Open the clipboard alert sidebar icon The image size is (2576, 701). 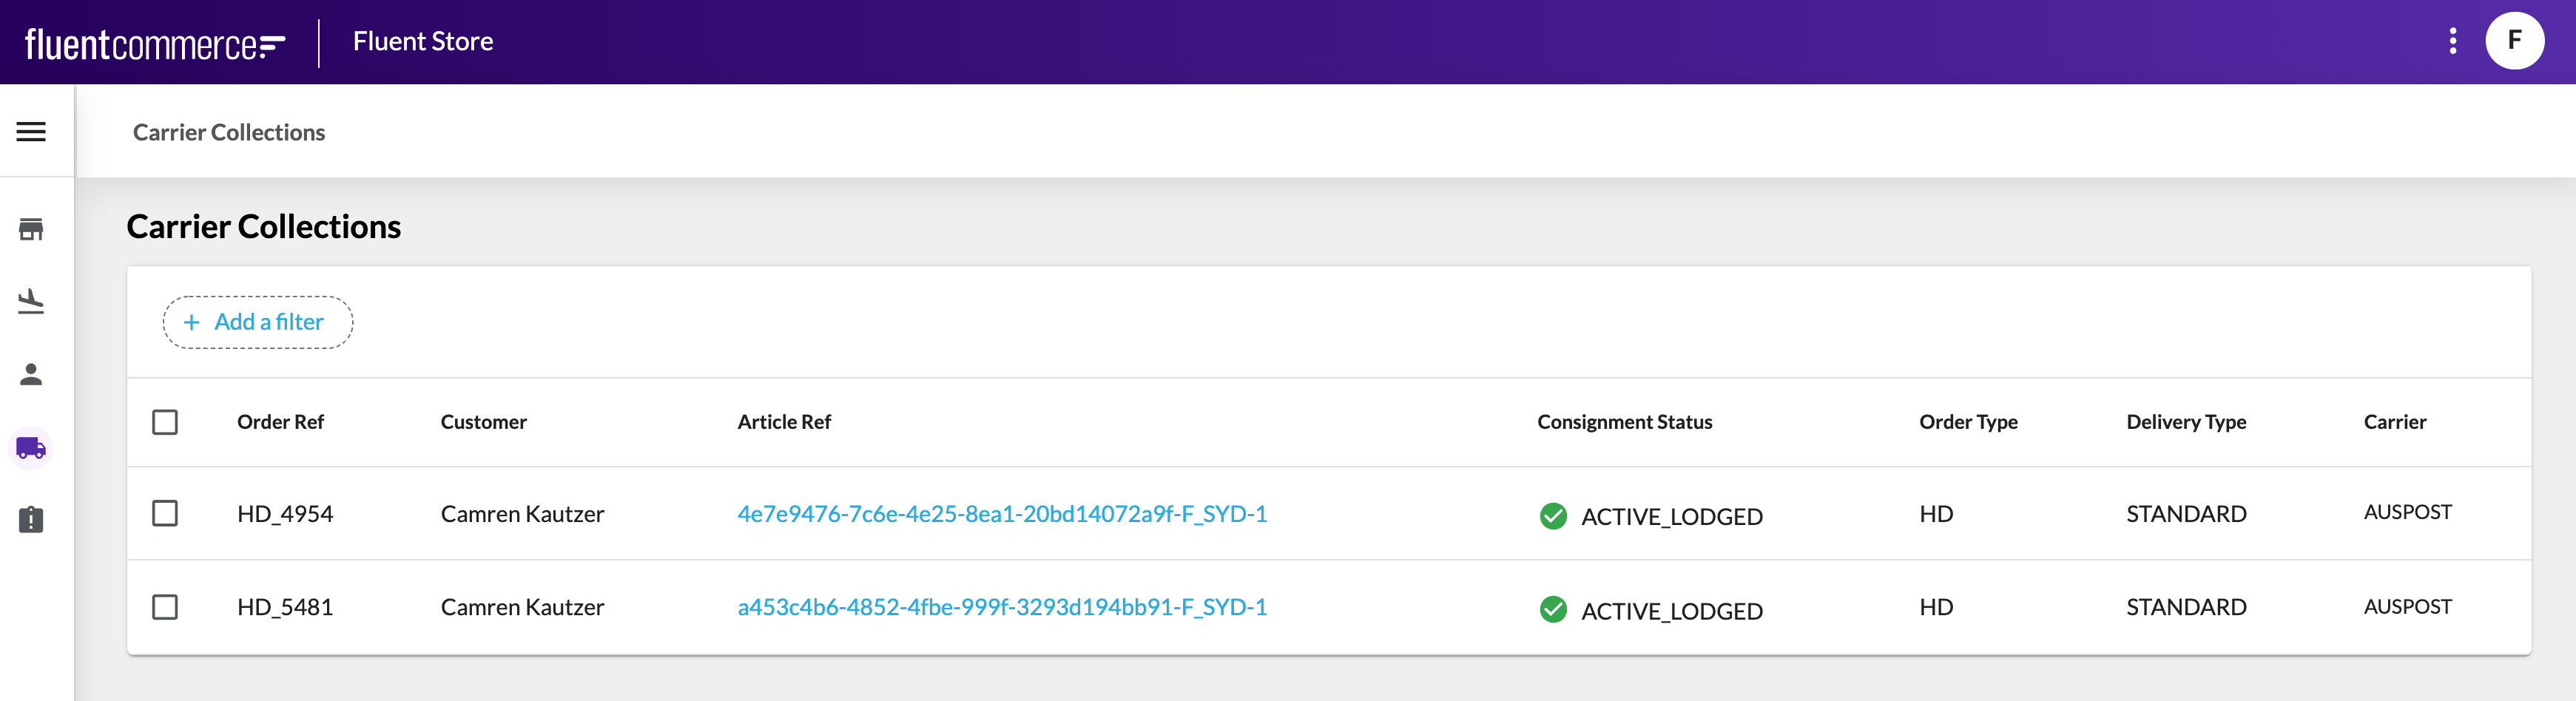tap(31, 520)
